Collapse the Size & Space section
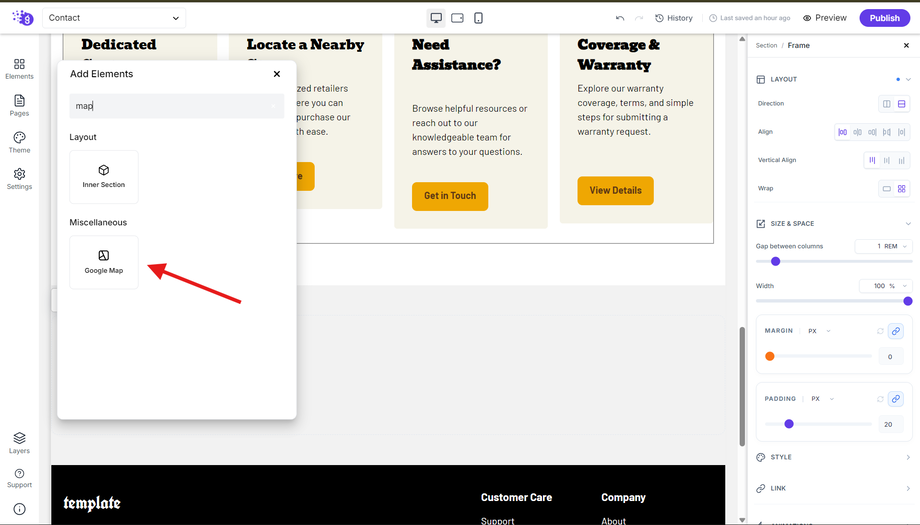The image size is (920, 525). (x=908, y=223)
